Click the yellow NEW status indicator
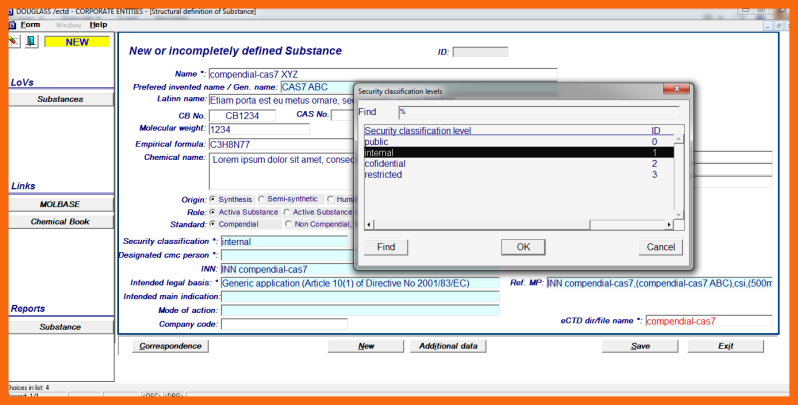The height and width of the screenshot is (405, 798). click(77, 42)
